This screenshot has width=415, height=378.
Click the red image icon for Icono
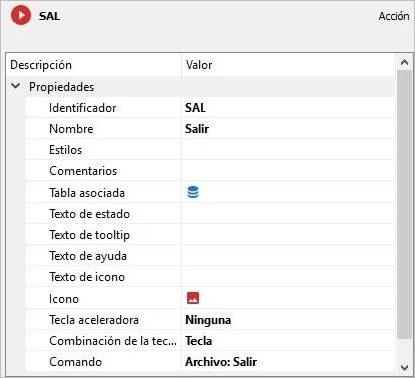(193, 298)
